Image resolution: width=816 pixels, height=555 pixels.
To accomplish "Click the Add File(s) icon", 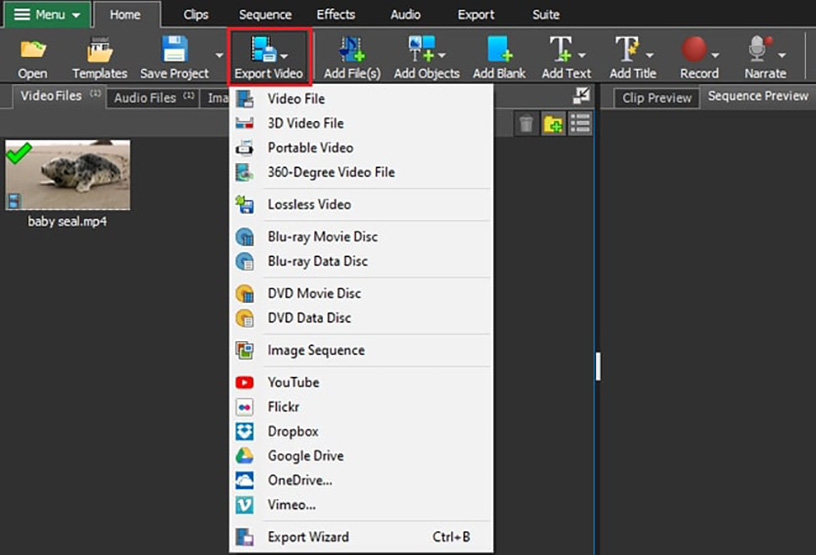I will pyautogui.click(x=350, y=50).
